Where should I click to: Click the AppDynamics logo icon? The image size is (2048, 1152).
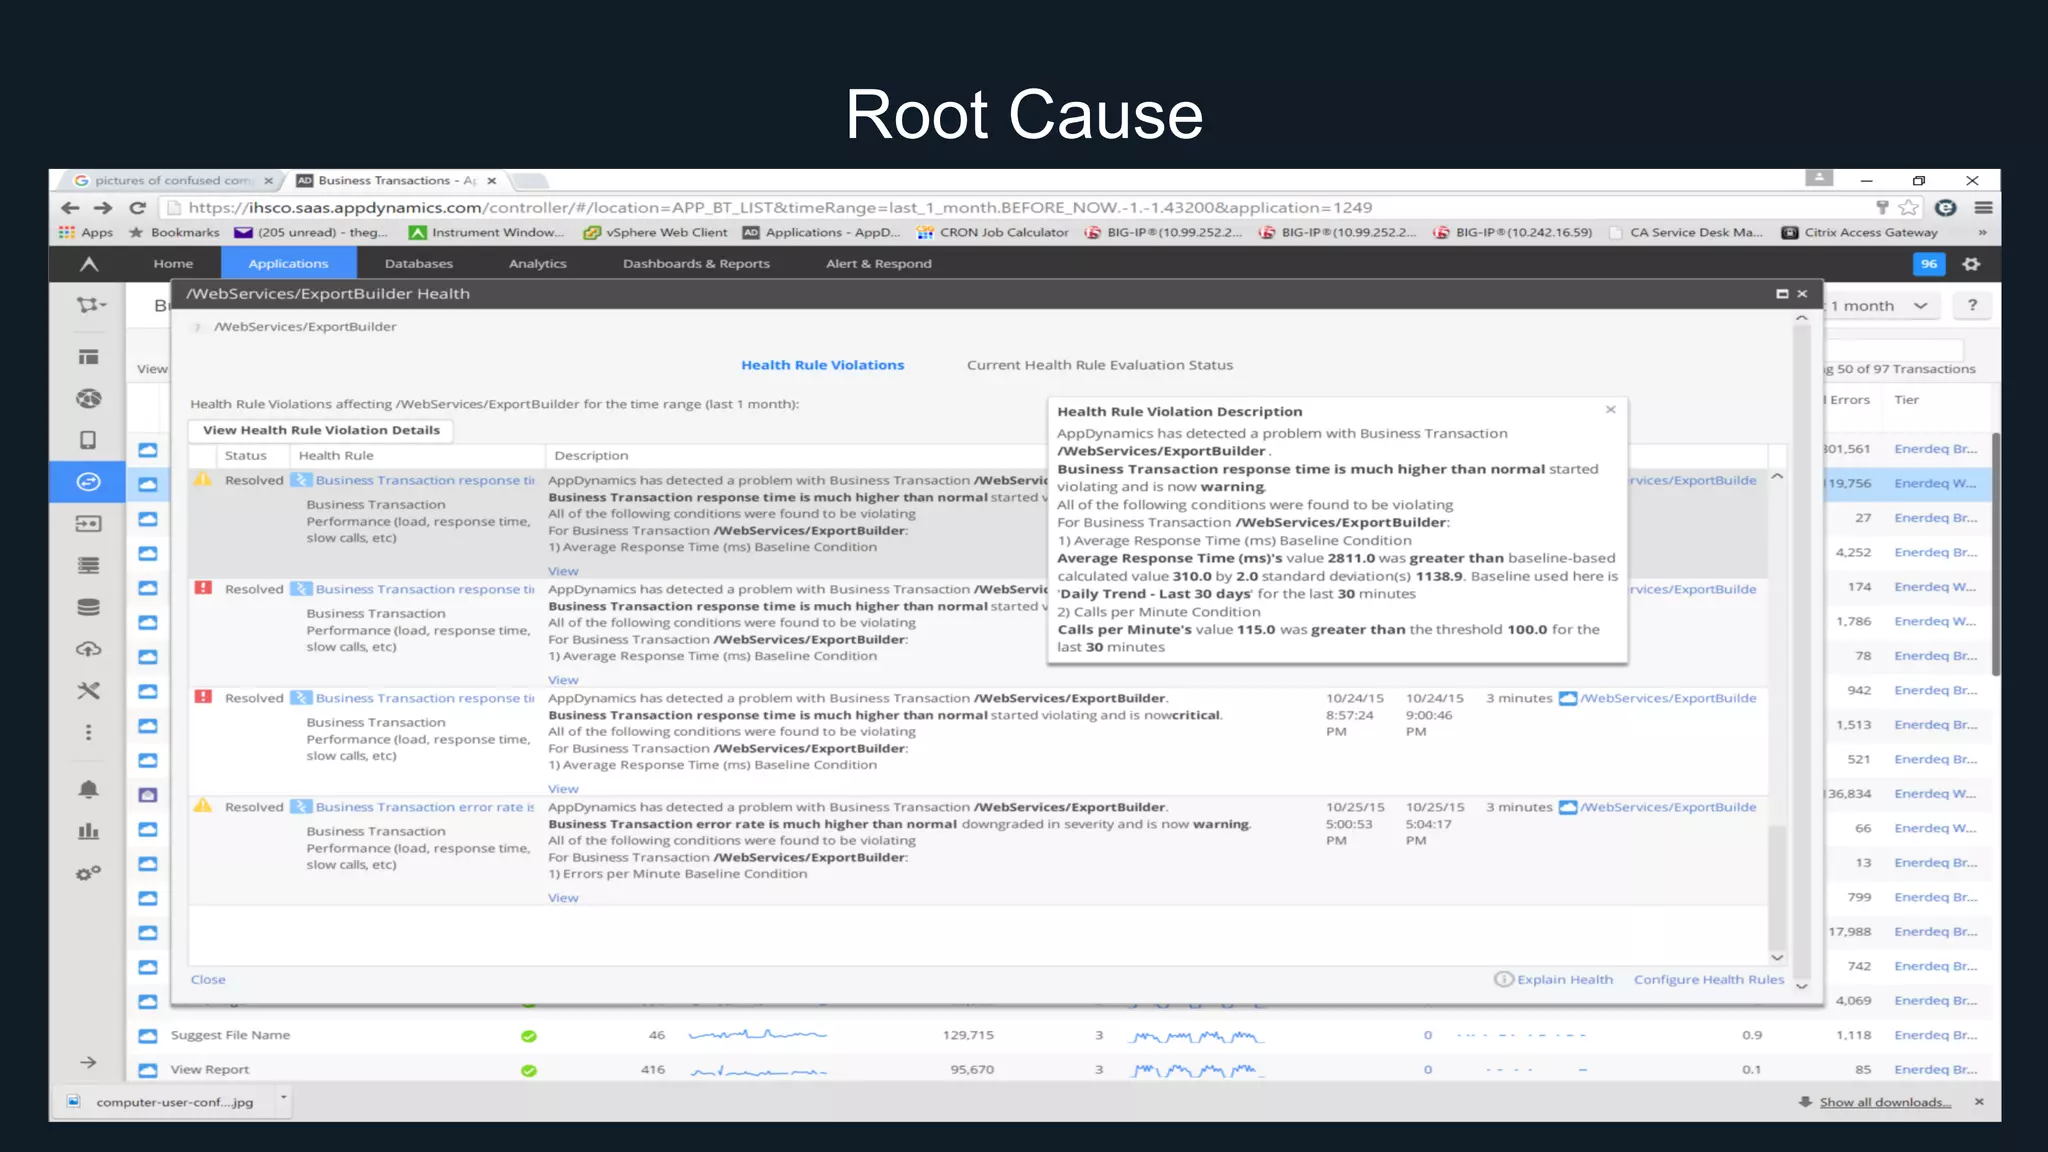89,264
